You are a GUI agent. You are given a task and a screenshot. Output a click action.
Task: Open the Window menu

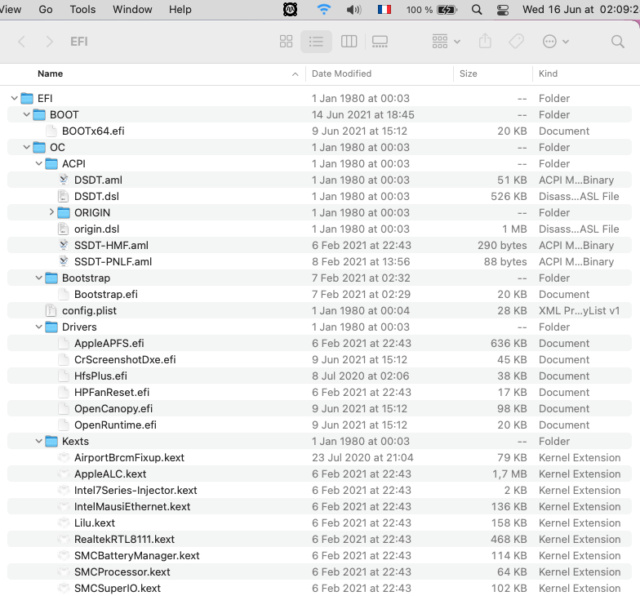click(132, 9)
